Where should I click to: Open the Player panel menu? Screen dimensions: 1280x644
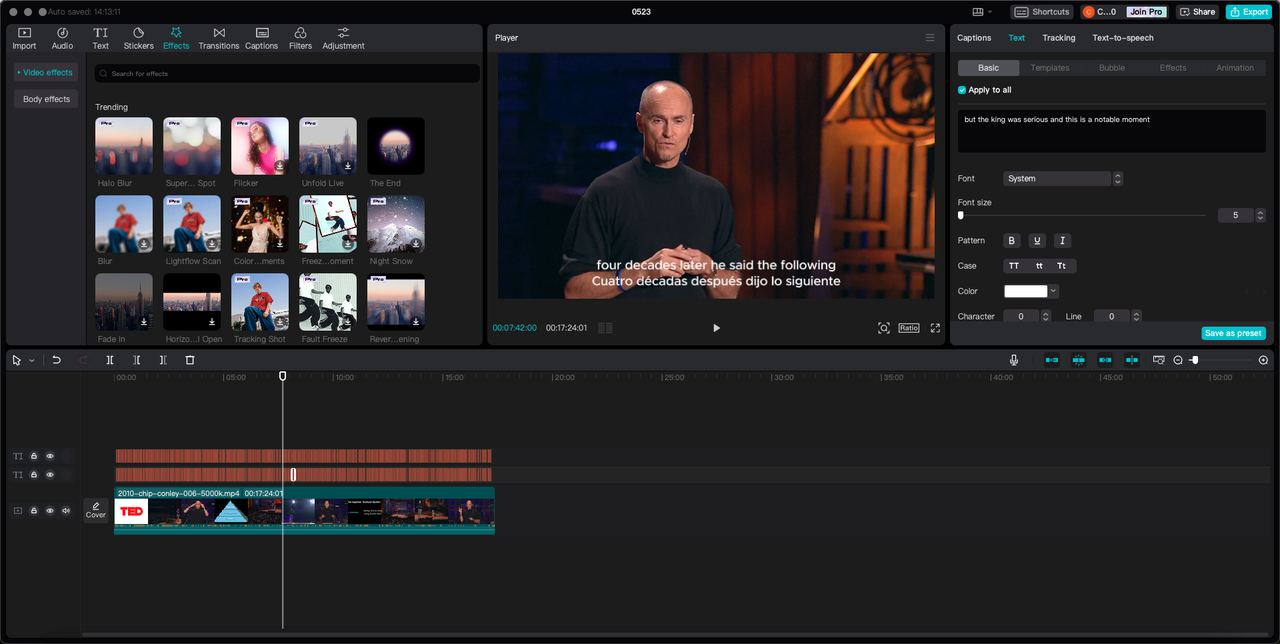[x=929, y=38]
